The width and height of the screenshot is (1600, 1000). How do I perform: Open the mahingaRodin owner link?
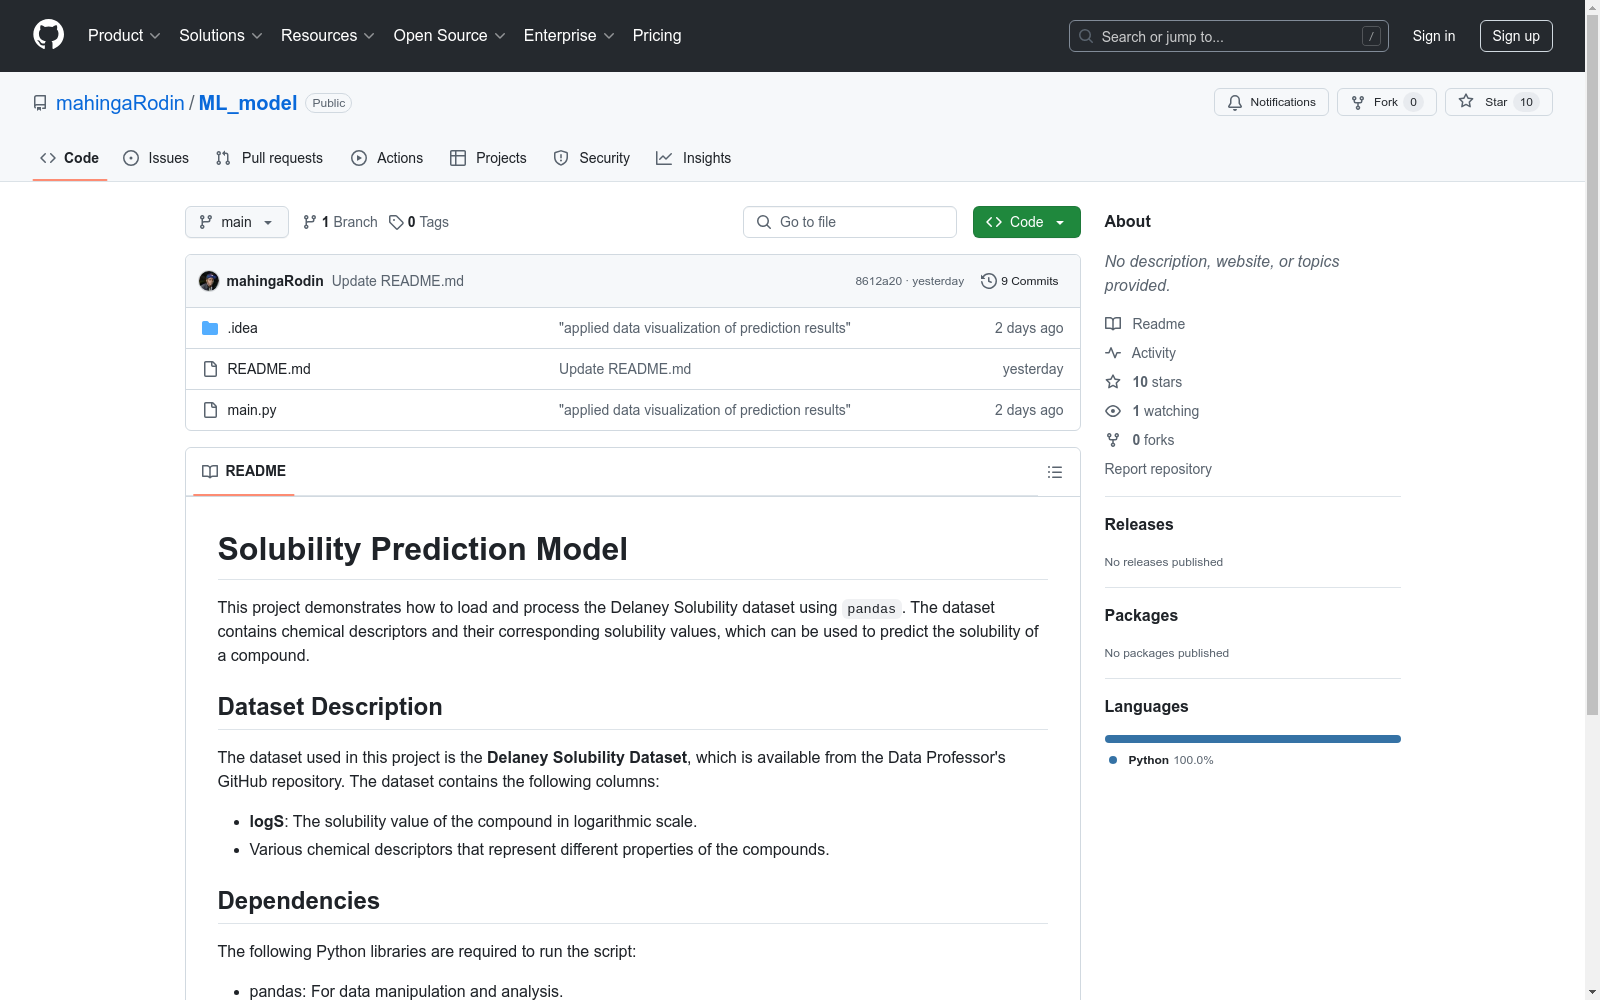[x=120, y=103]
